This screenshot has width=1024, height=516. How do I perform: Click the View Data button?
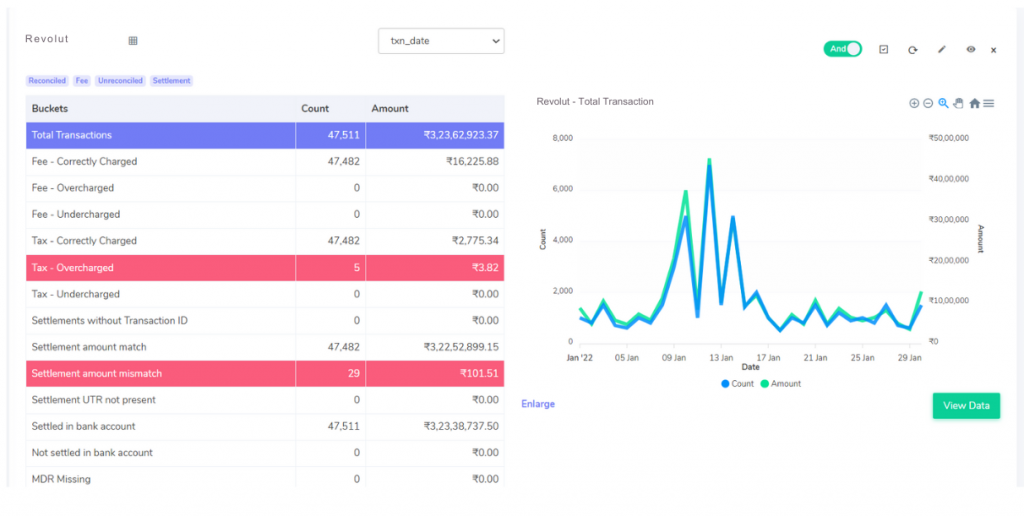966,406
